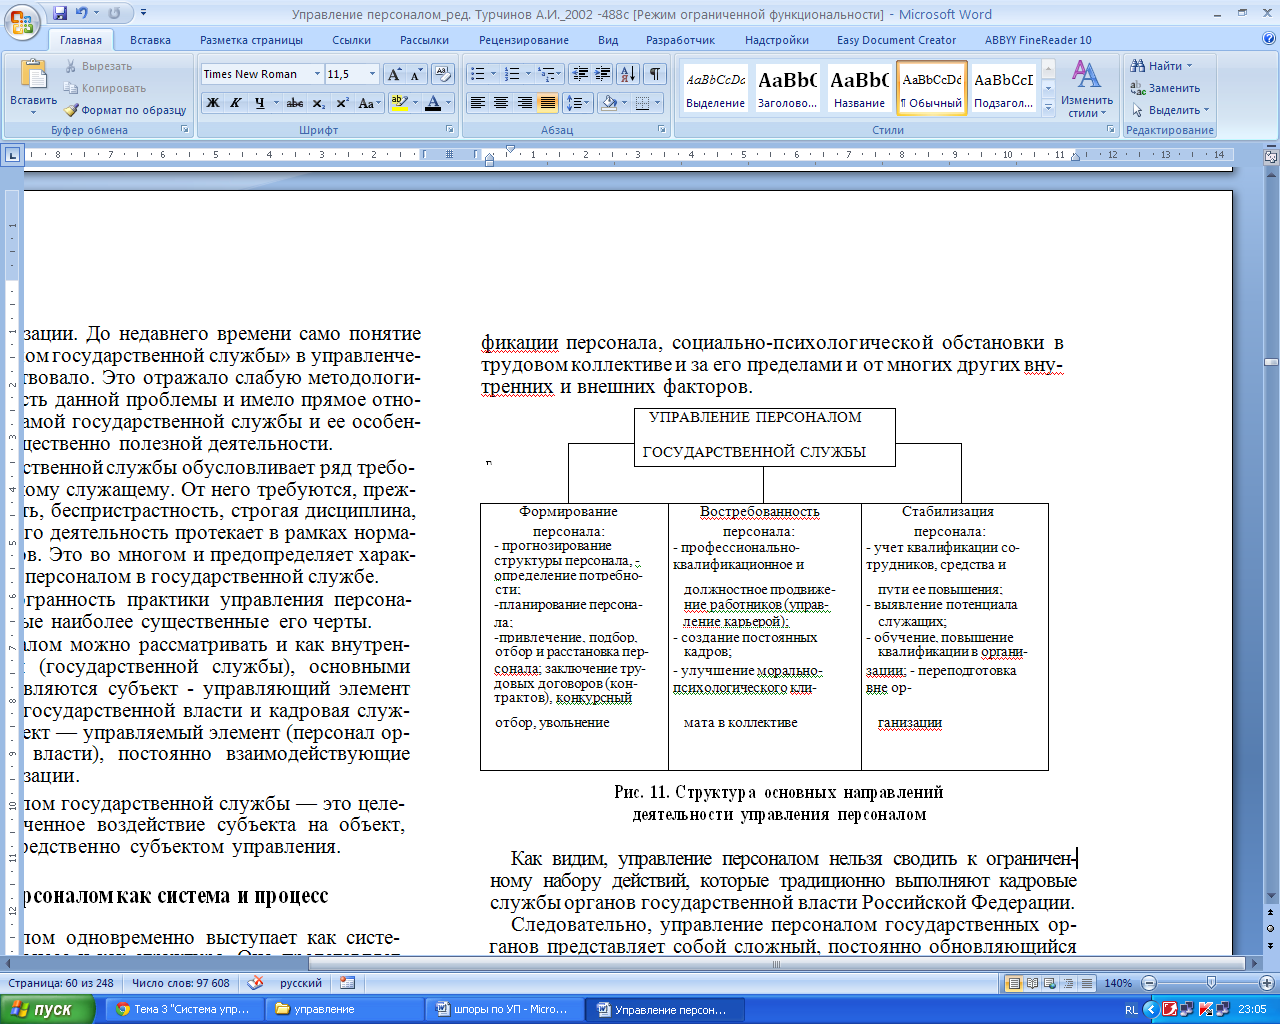1280x1024 pixels.
Task: Click Cut (Вырезать)
Action: pos(98,66)
